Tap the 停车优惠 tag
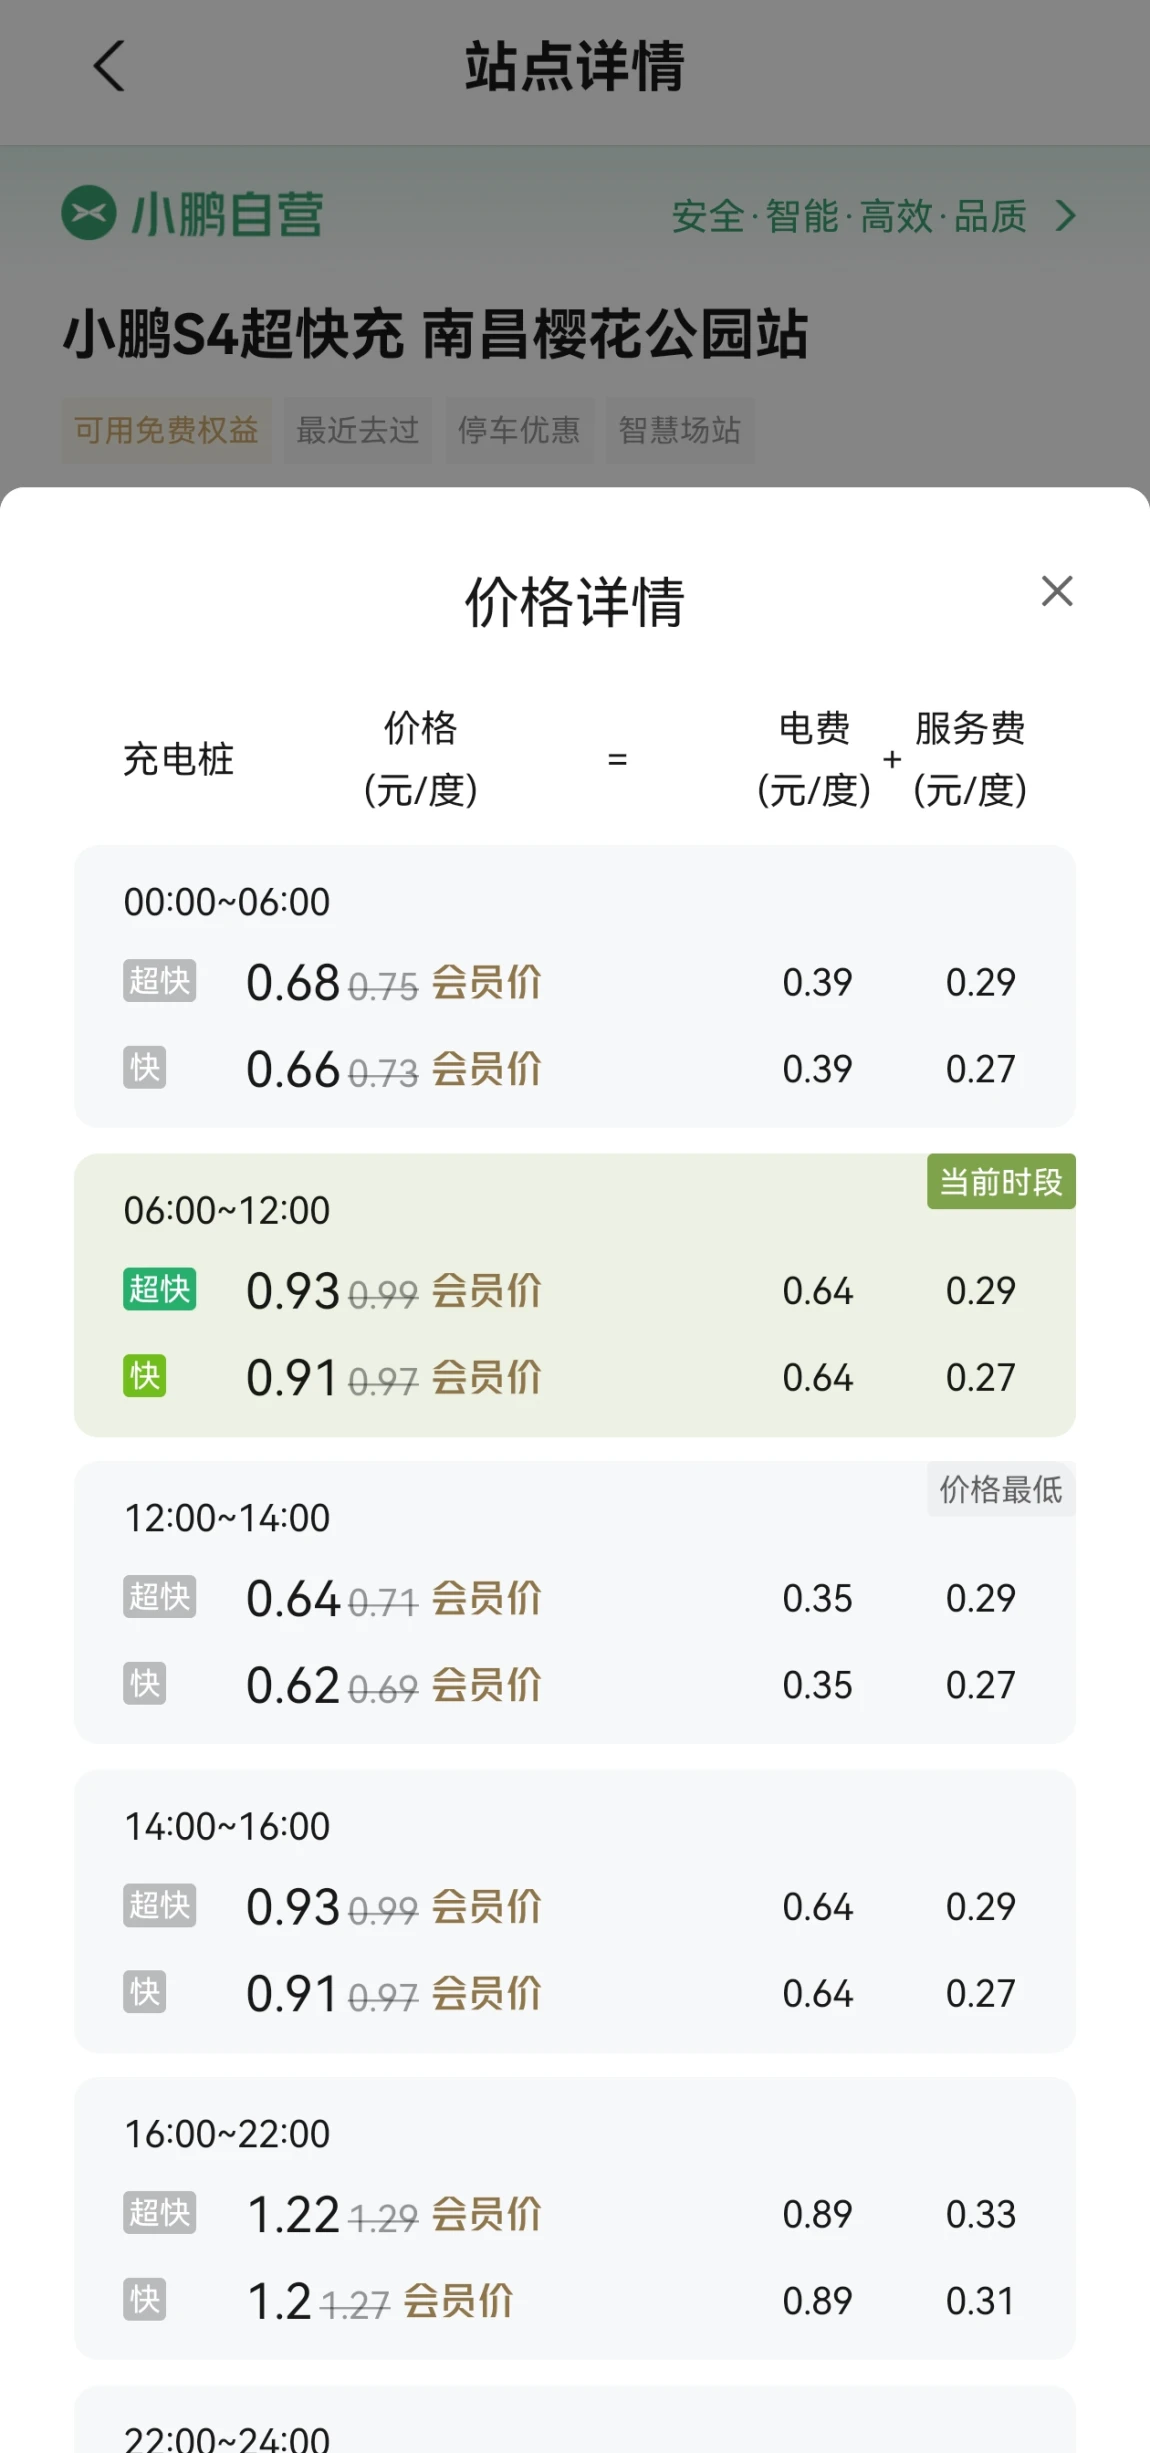 (519, 430)
